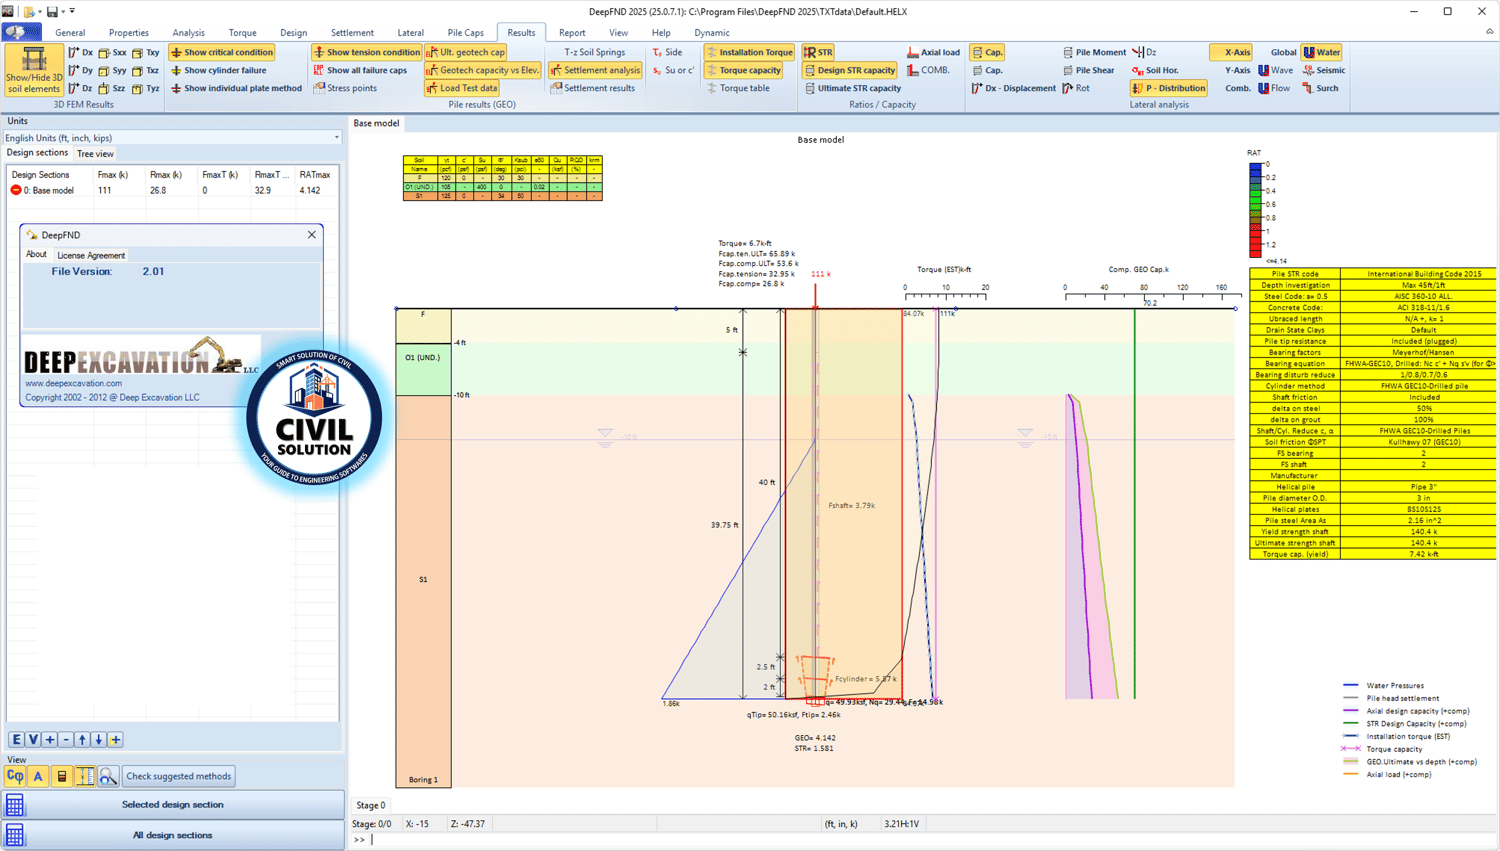Display Sxx stress result
Screen dimensions: 1500x851
(112, 52)
